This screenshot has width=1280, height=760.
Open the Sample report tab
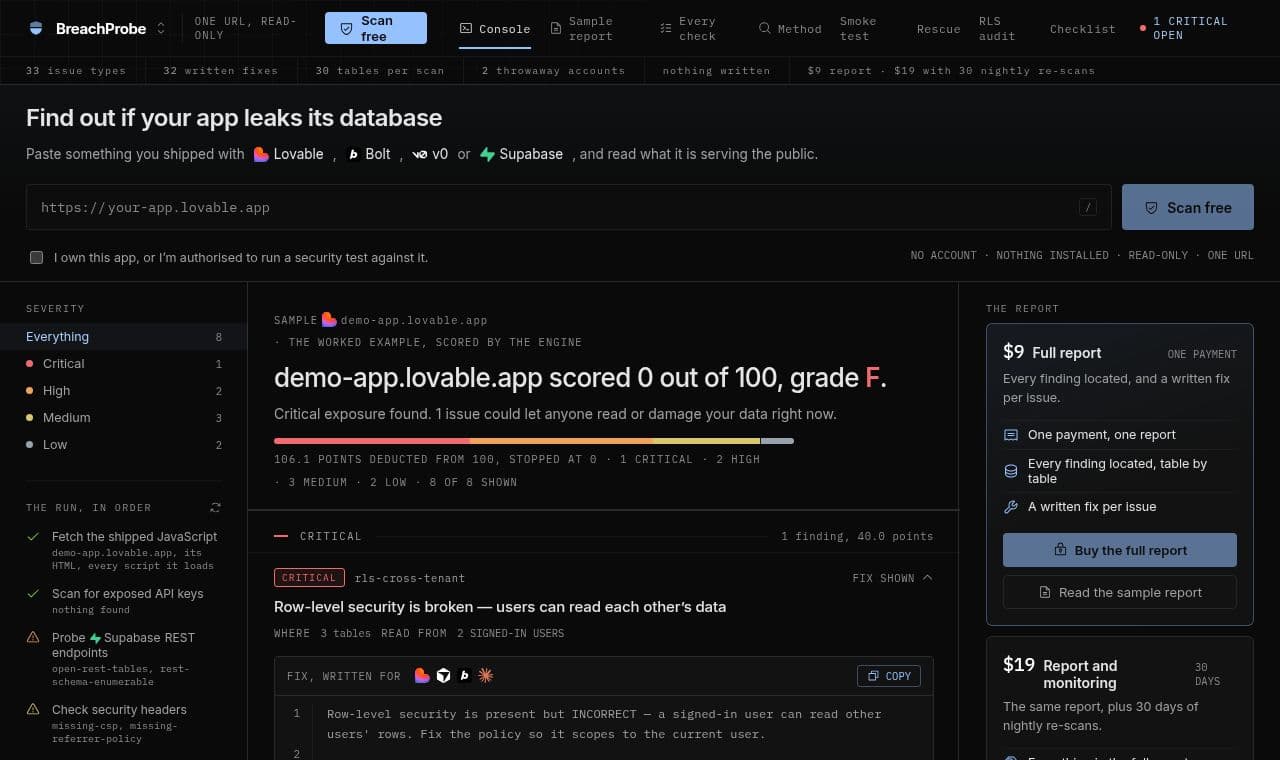[588, 28]
